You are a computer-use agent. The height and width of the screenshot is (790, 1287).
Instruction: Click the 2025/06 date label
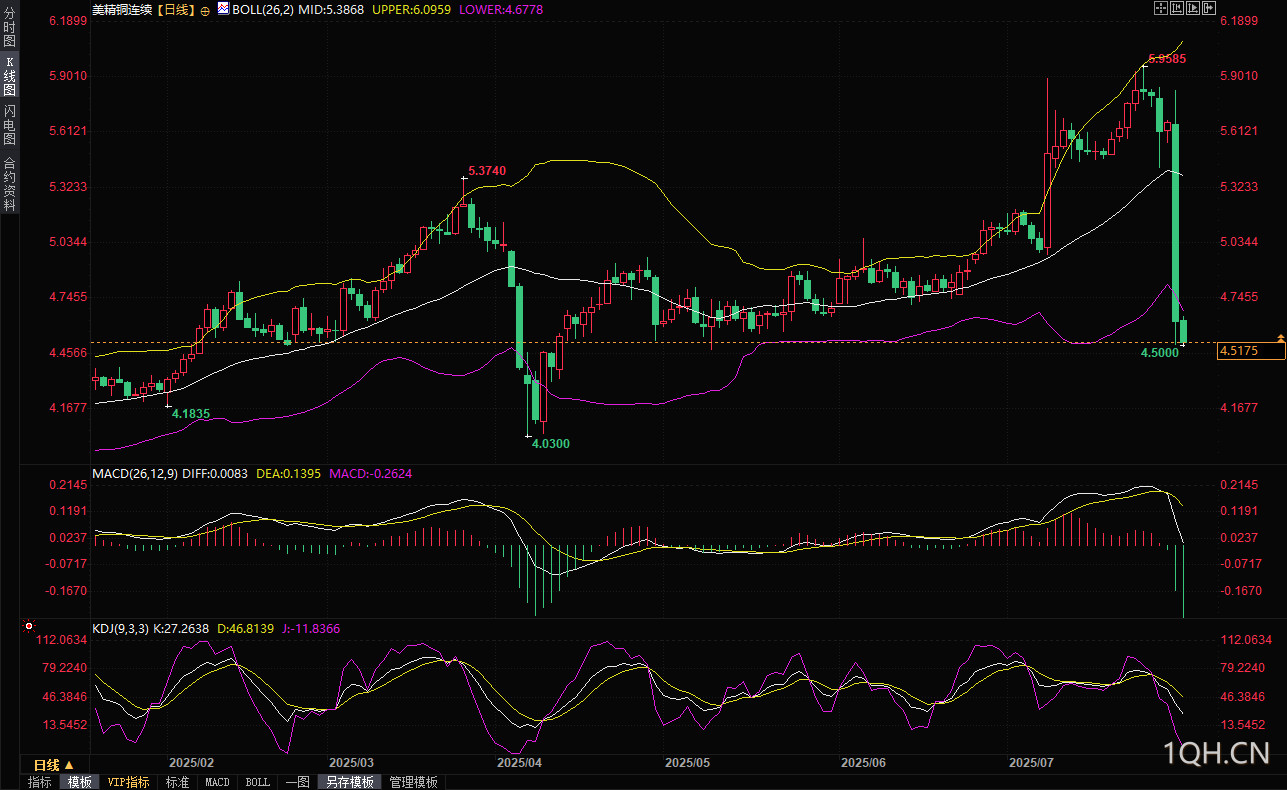[865, 762]
